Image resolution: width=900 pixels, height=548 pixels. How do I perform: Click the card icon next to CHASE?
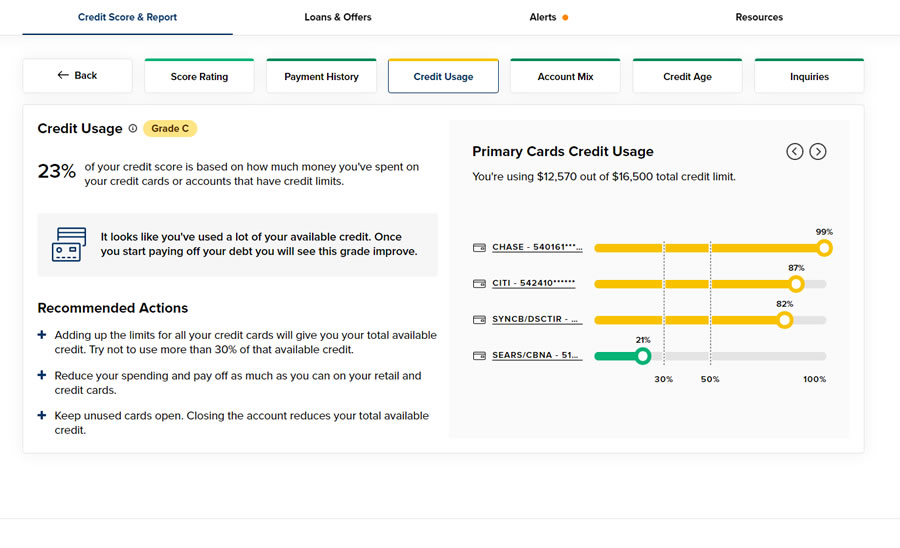(480, 248)
